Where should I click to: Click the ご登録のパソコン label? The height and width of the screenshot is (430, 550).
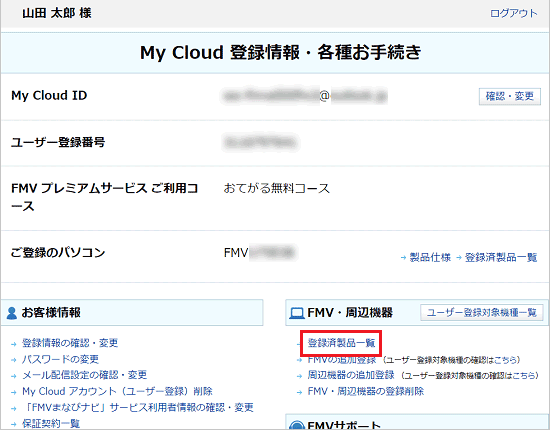(58, 253)
